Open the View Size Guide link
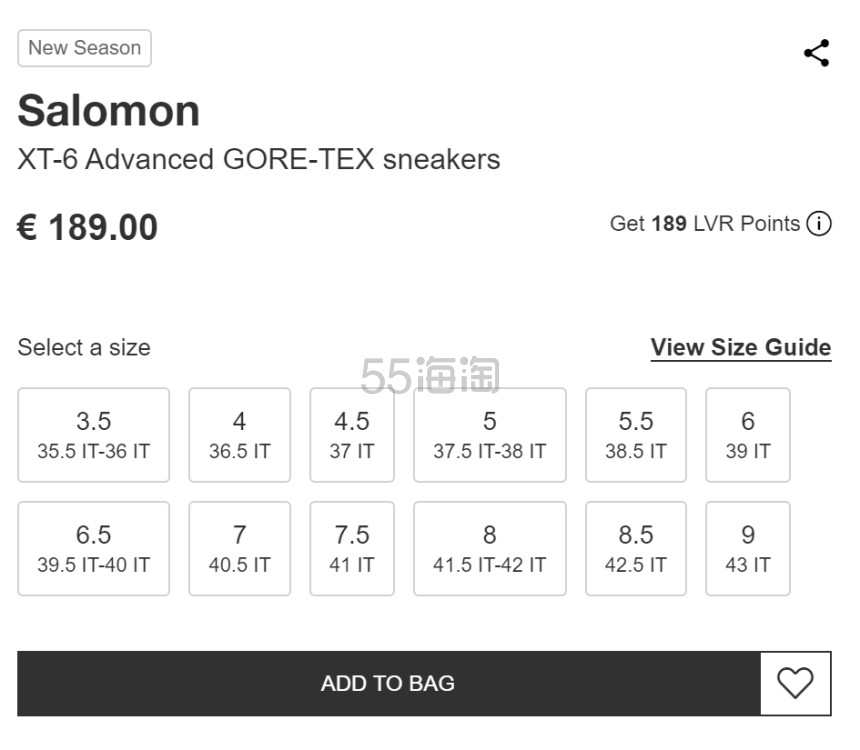Screen dimensions: 860x750 740,347
